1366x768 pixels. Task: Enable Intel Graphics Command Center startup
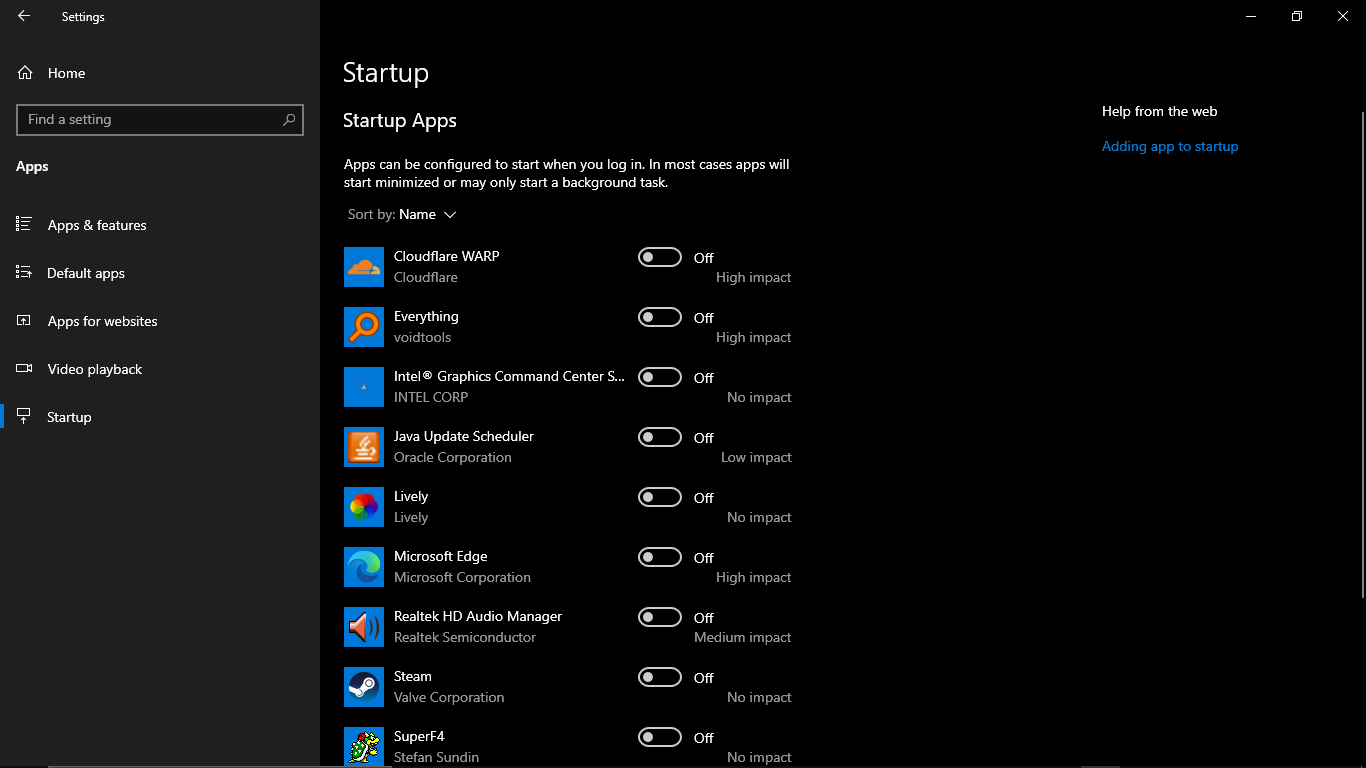(660, 377)
